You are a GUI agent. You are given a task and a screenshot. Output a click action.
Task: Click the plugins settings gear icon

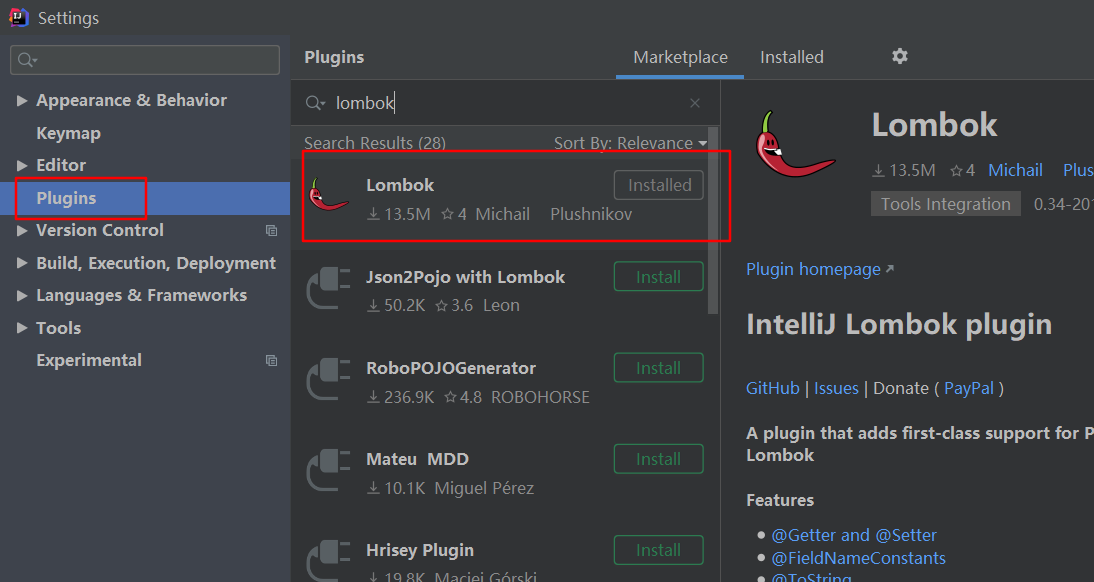coord(900,57)
